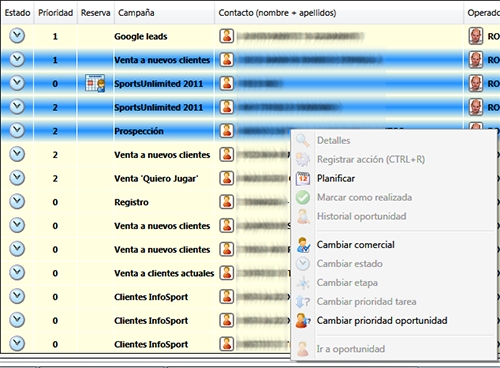Sort by the Prioridad column header
The width and height of the screenshot is (500, 368).
55,13
